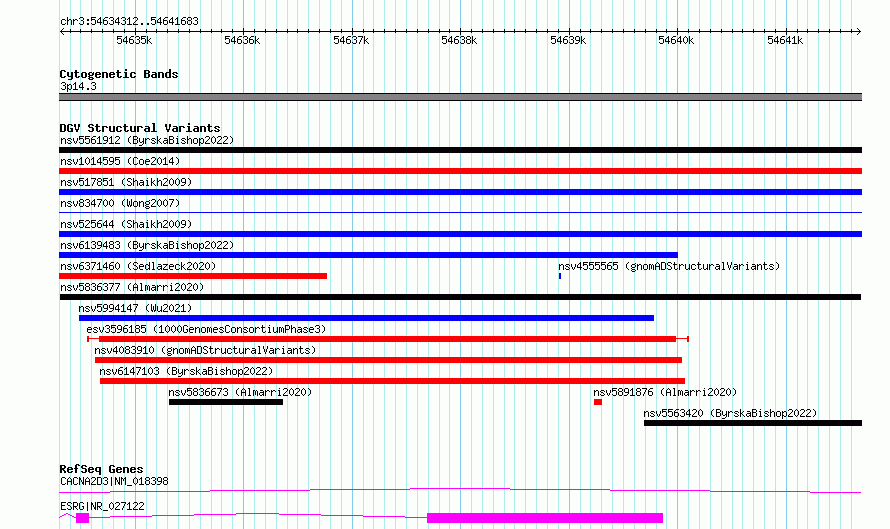
Task: Open variant label nsv5561912 (ByrskaBishop2022)
Action: [x=147, y=140]
